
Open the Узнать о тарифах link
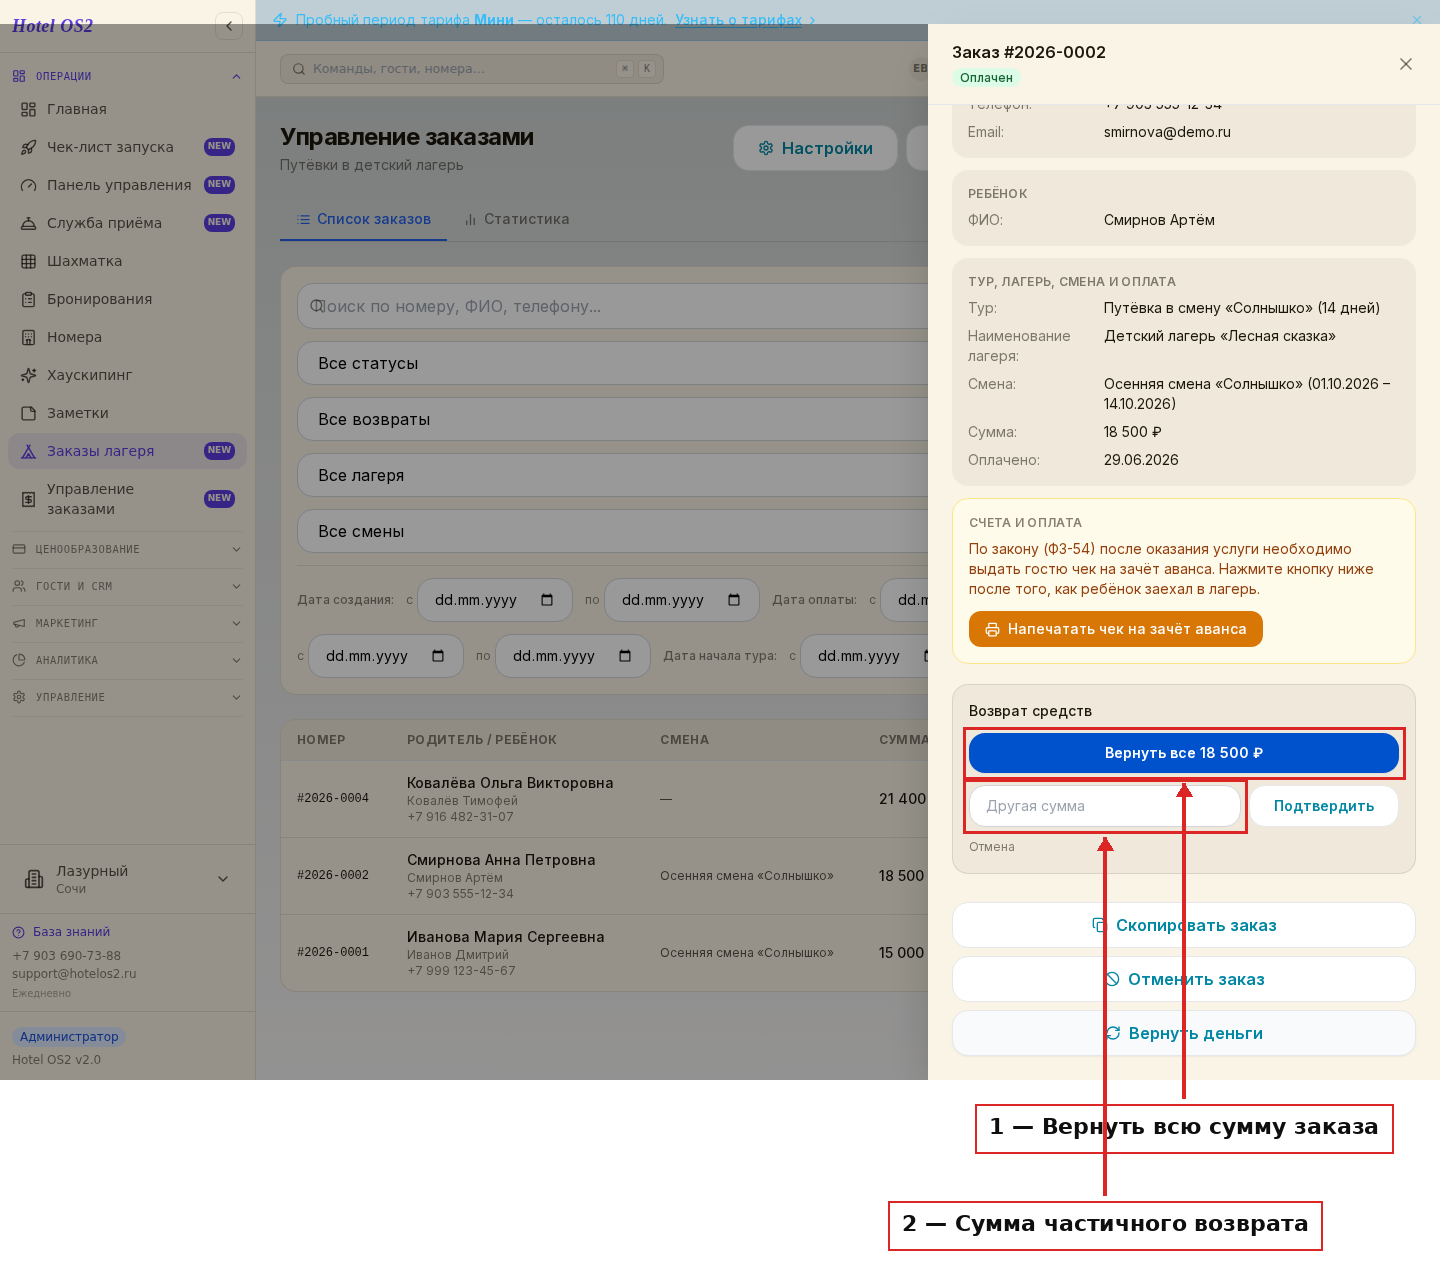pos(745,20)
